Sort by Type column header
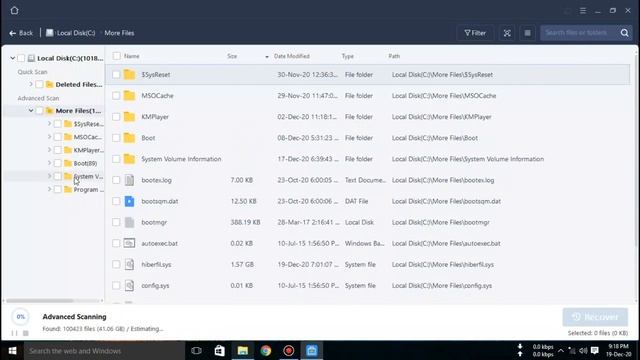Image resolution: width=640 pixels, height=360 pixels. click(x=348, y=56)
